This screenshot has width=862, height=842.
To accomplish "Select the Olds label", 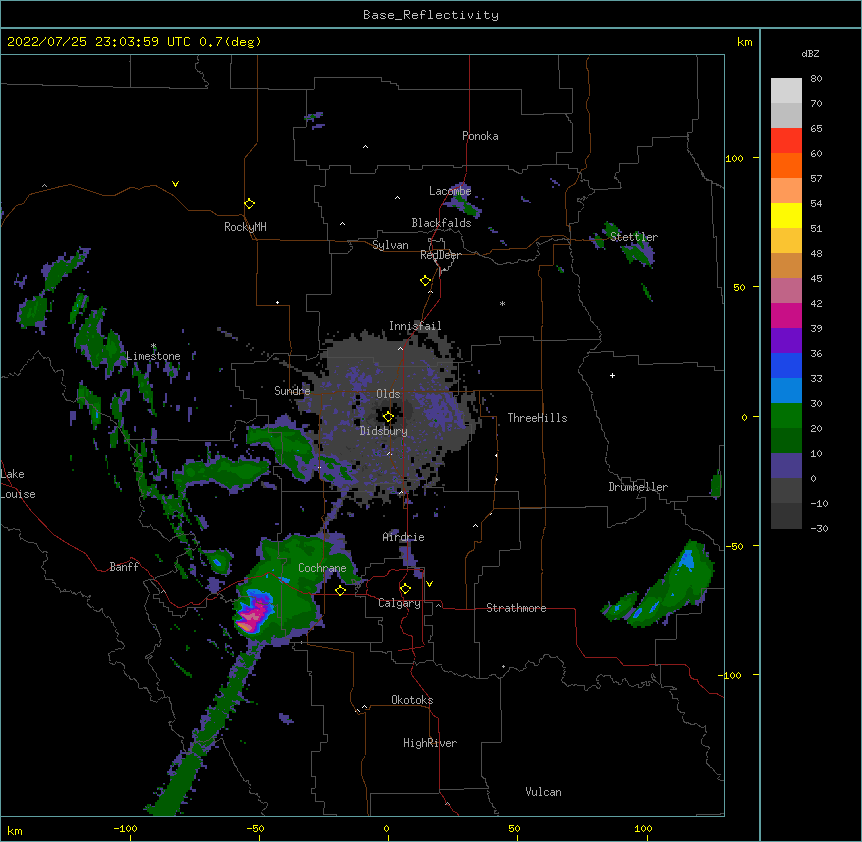I will [388, 394].
